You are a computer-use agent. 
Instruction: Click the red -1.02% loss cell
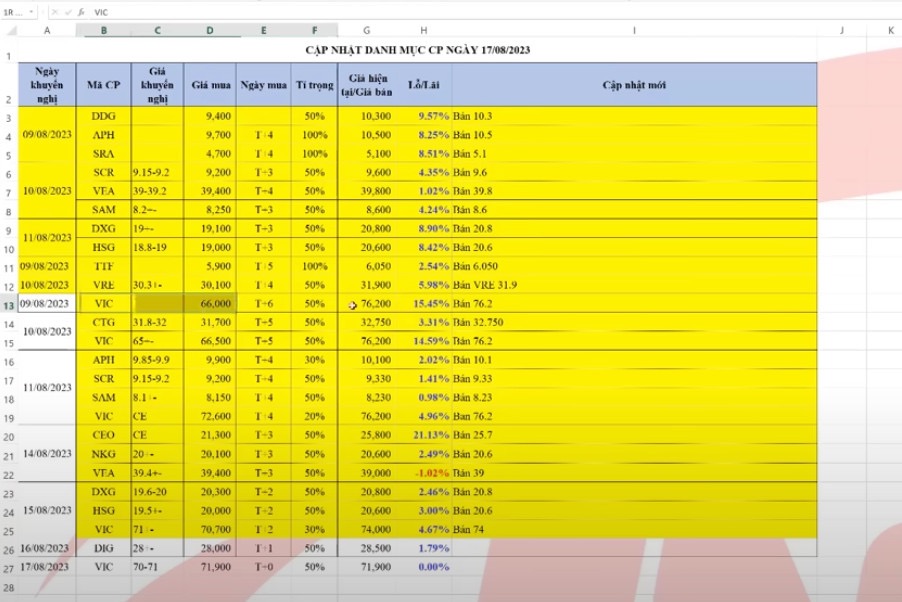point(423,473)
